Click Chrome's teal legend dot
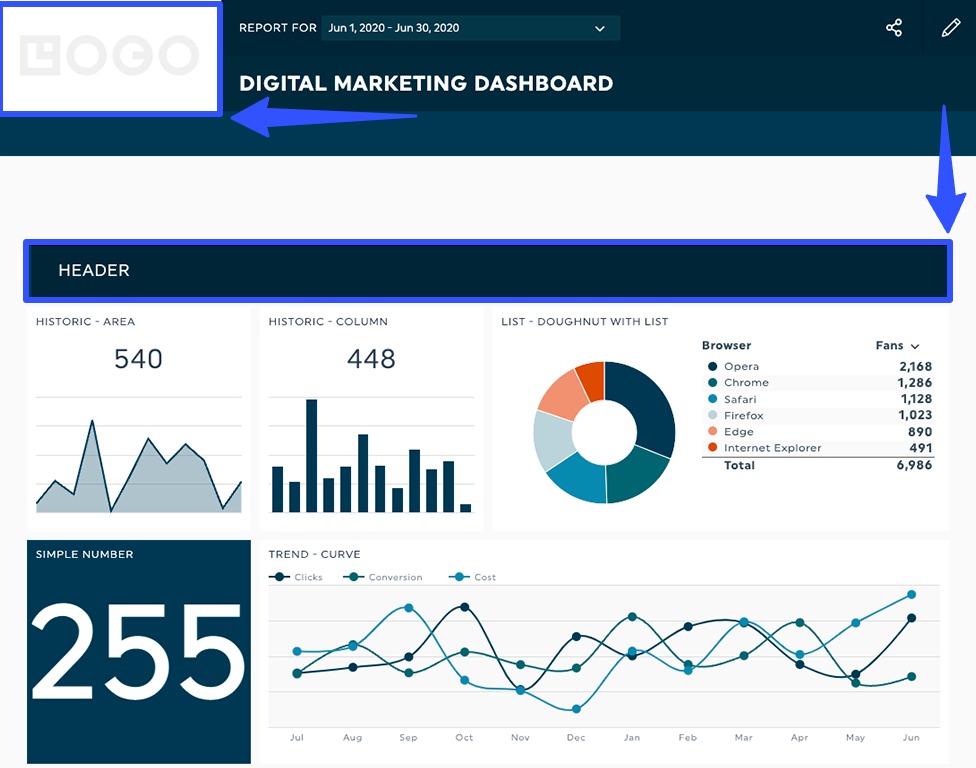 click(713, 382)
